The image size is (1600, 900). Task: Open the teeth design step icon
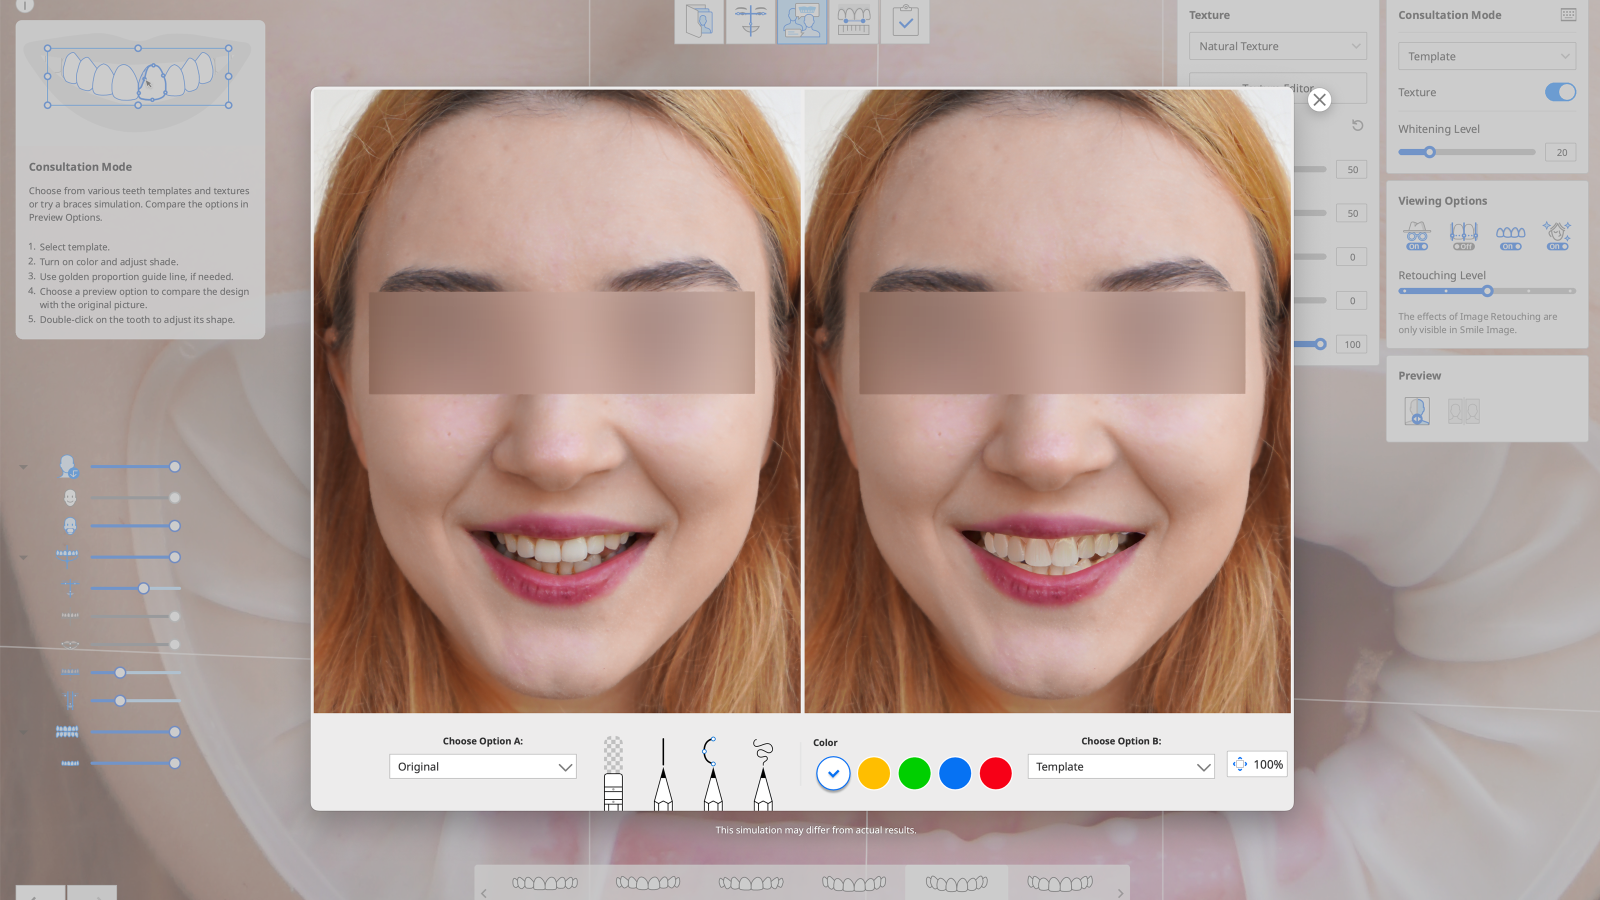853,20
